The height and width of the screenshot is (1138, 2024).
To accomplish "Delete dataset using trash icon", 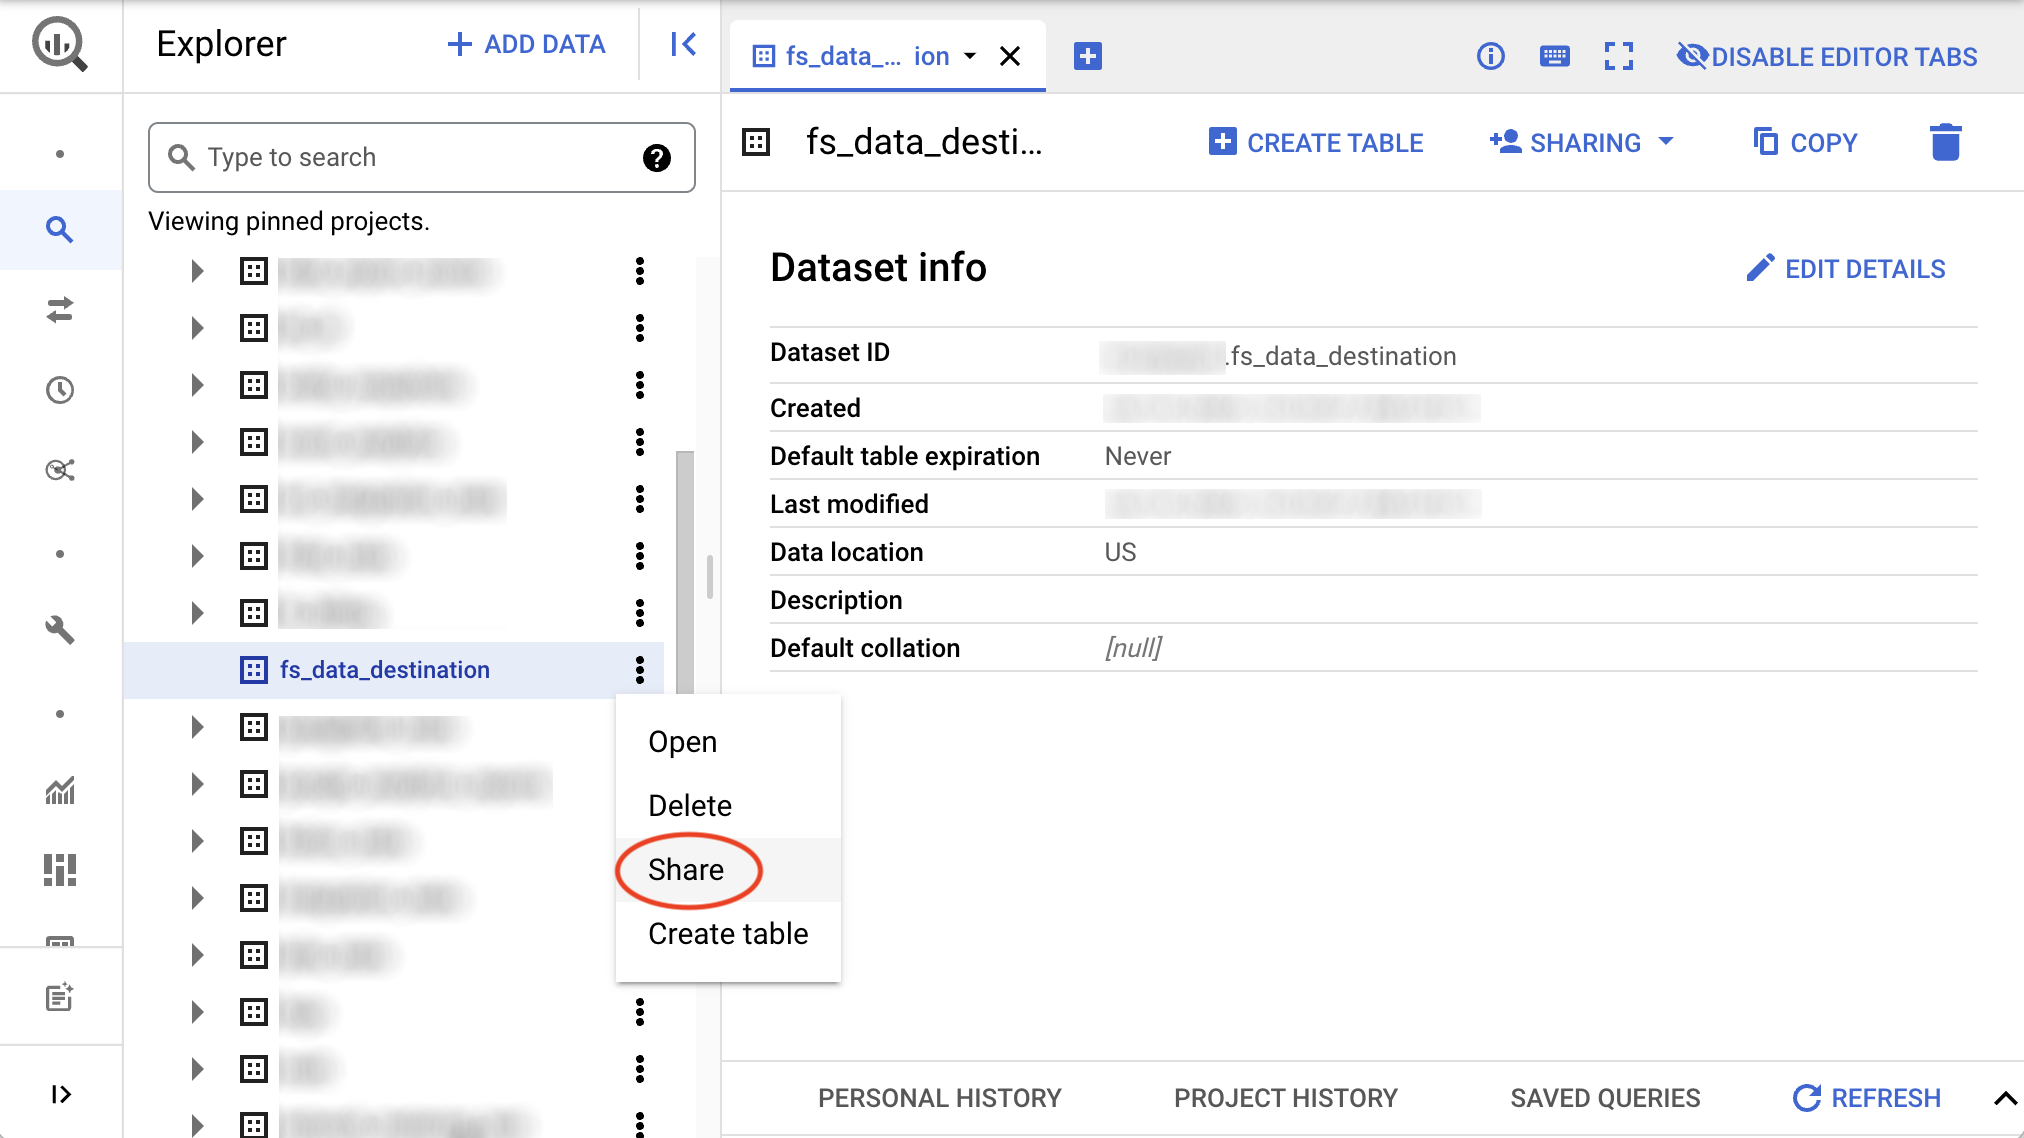I will coord(1946,142).
